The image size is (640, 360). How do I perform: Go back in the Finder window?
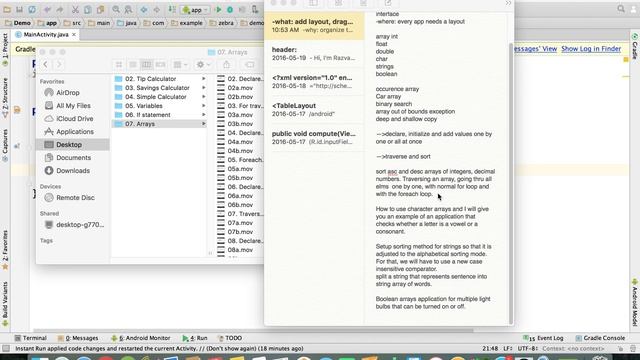tap(46, 64)
